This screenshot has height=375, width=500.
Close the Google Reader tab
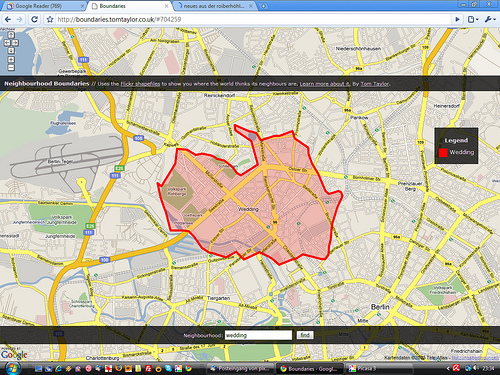(82, 6)
